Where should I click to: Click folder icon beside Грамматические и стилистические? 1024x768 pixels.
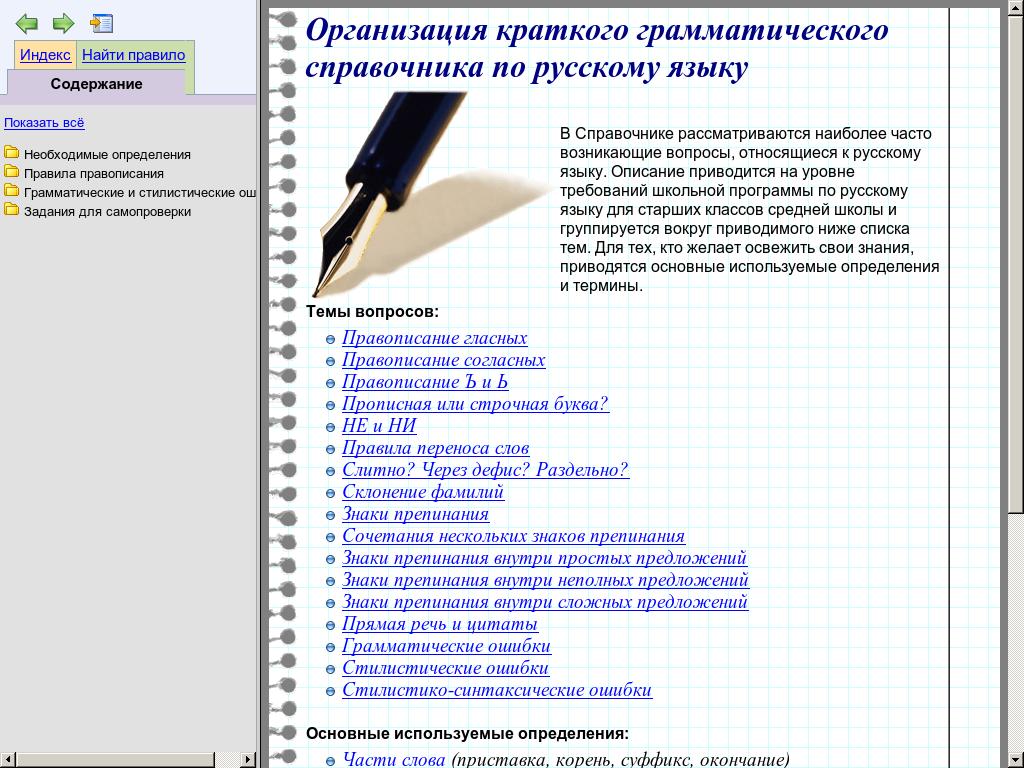(x=12, y=191)
